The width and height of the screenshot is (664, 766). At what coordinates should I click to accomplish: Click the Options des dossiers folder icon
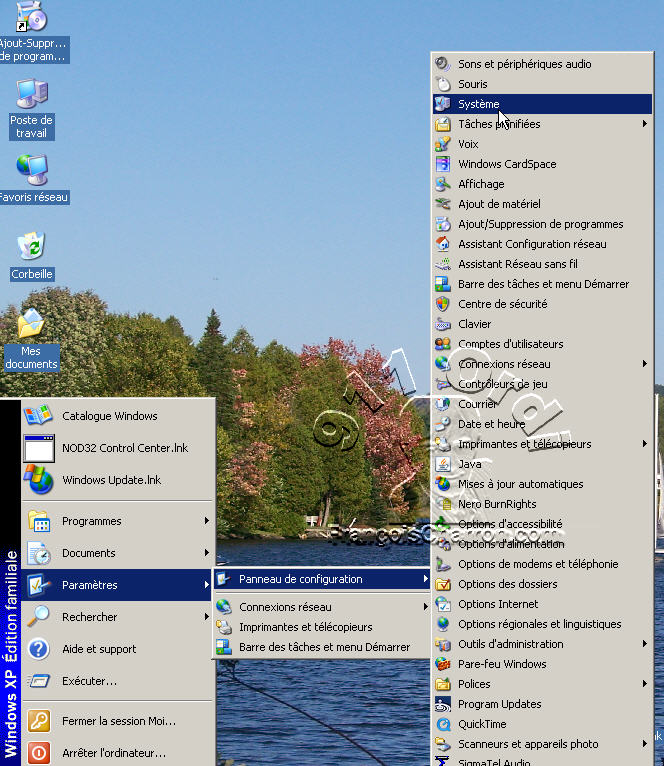[x=443, y=584]
